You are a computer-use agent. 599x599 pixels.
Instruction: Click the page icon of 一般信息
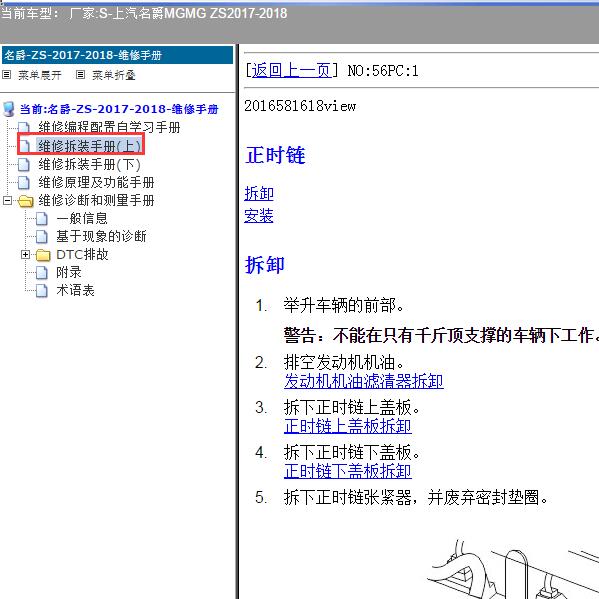pos(42,219)
